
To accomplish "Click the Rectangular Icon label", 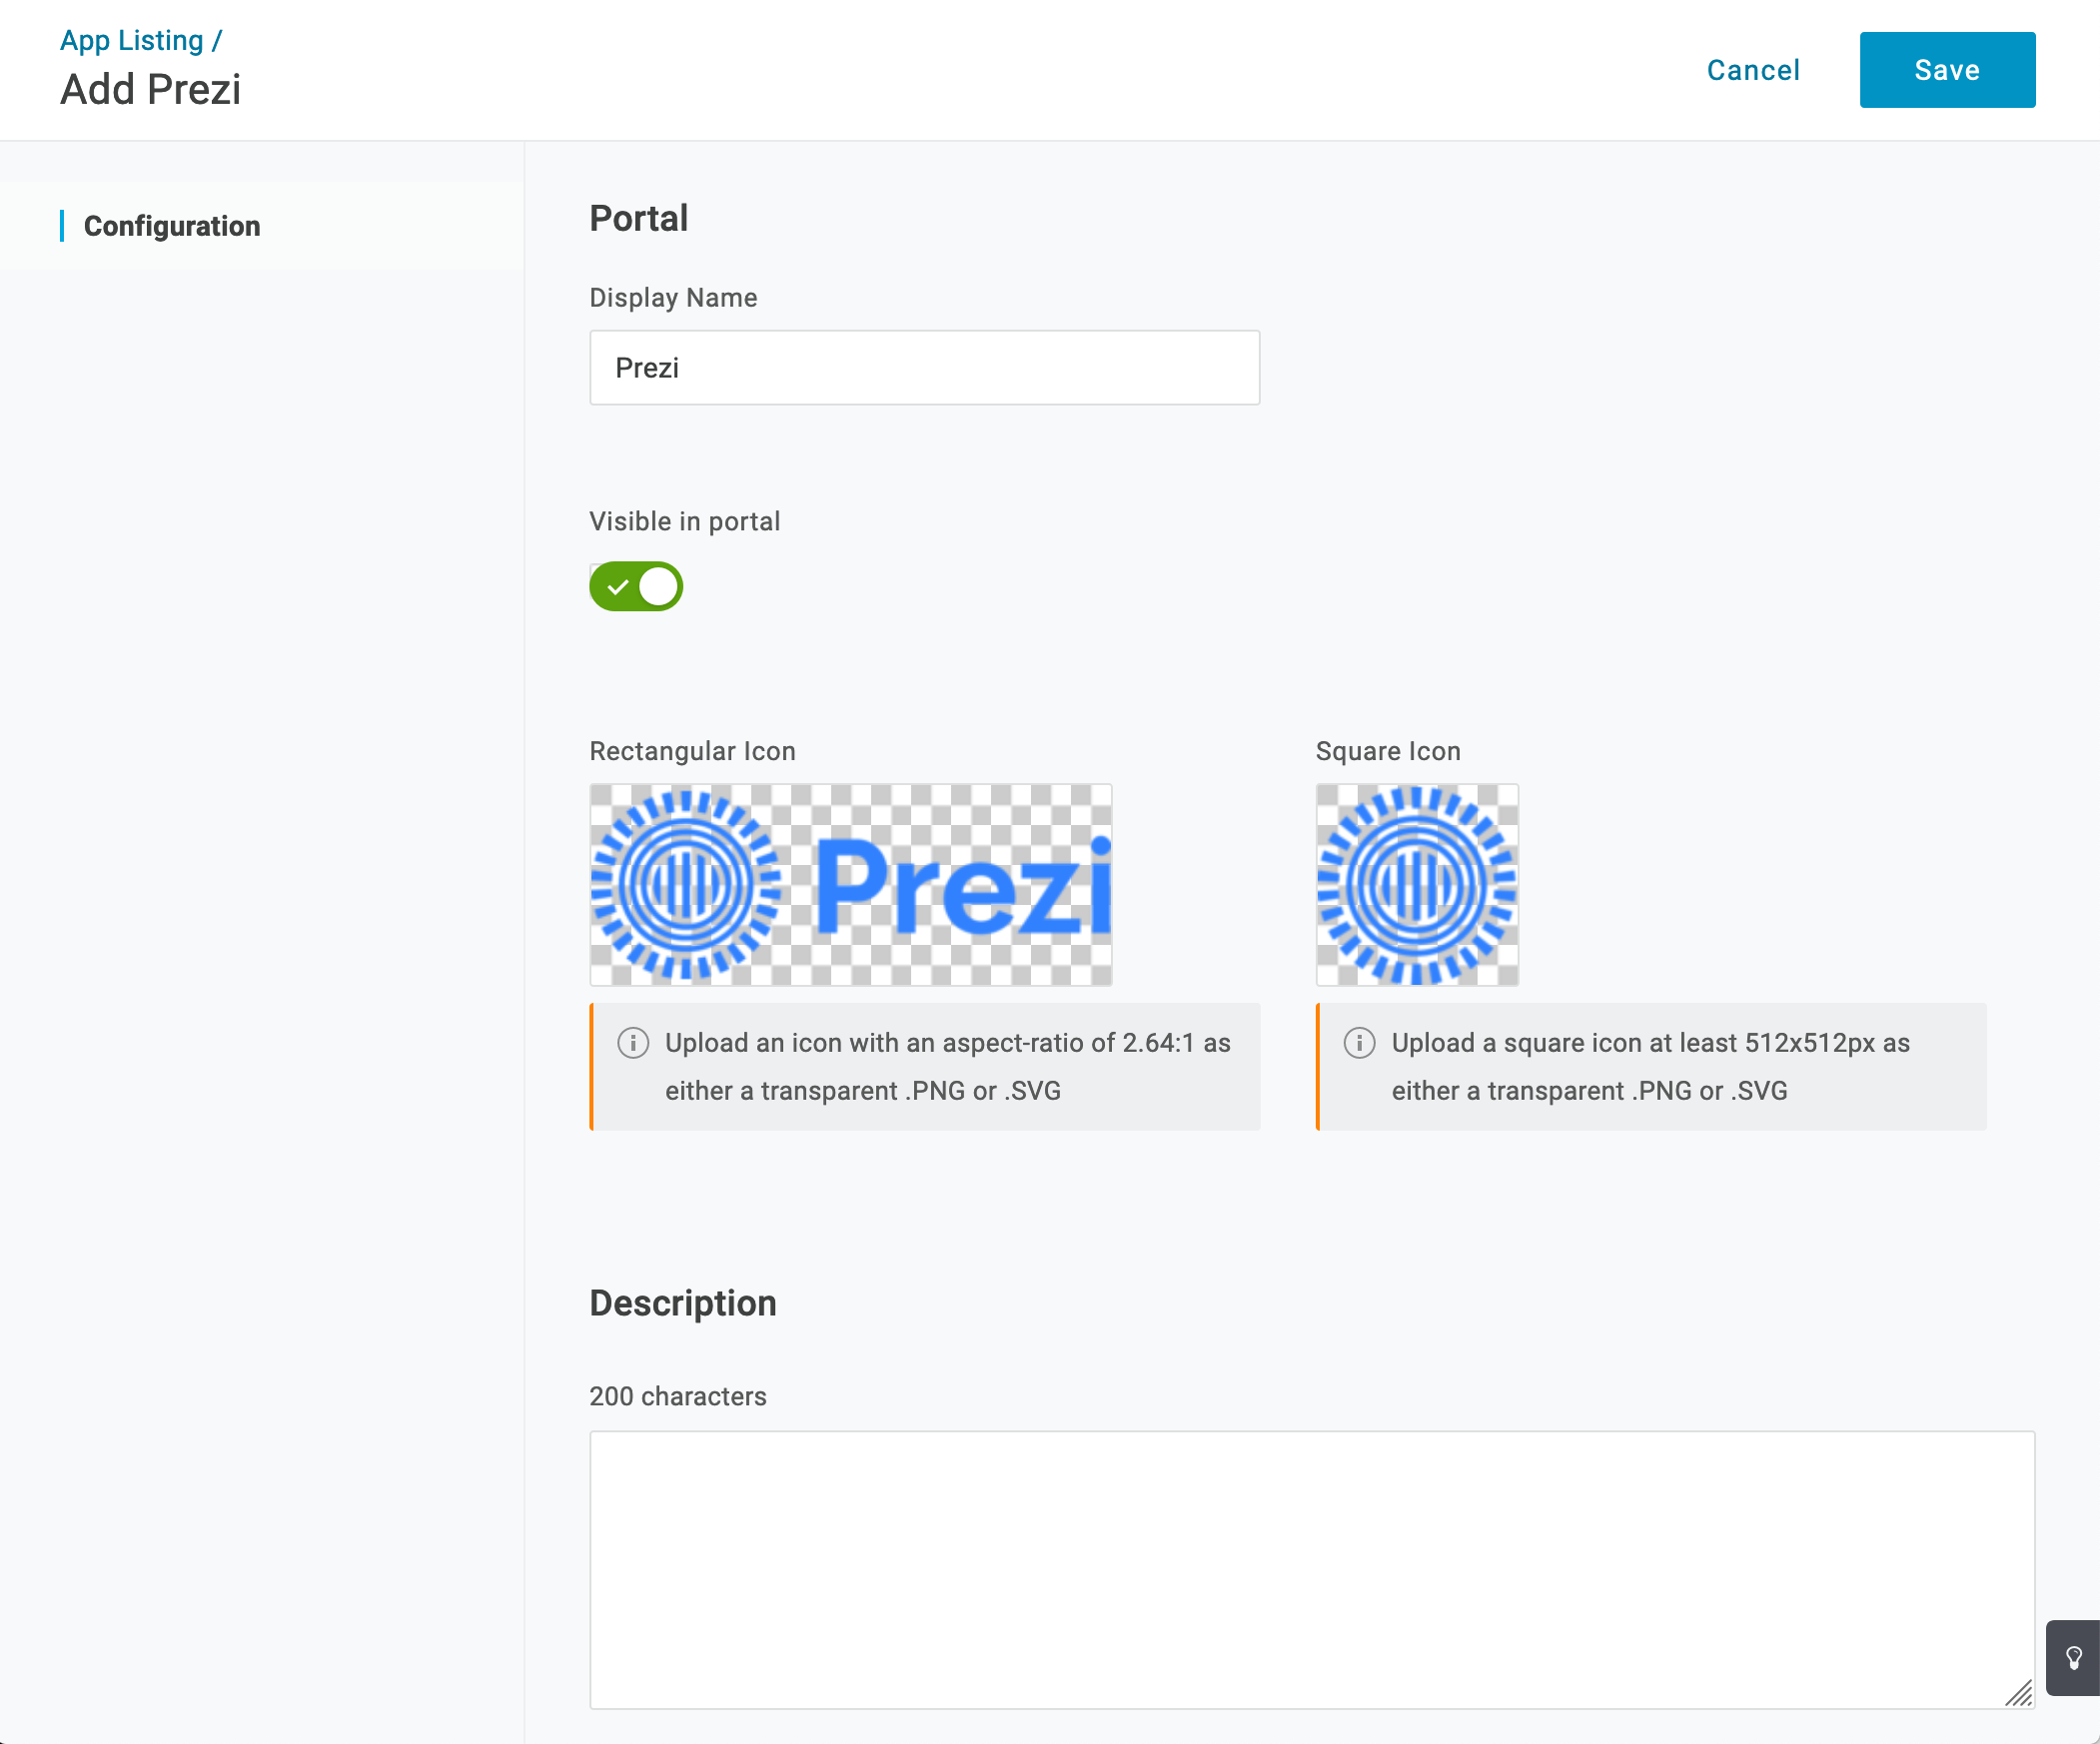I will (x=693, y=751).
